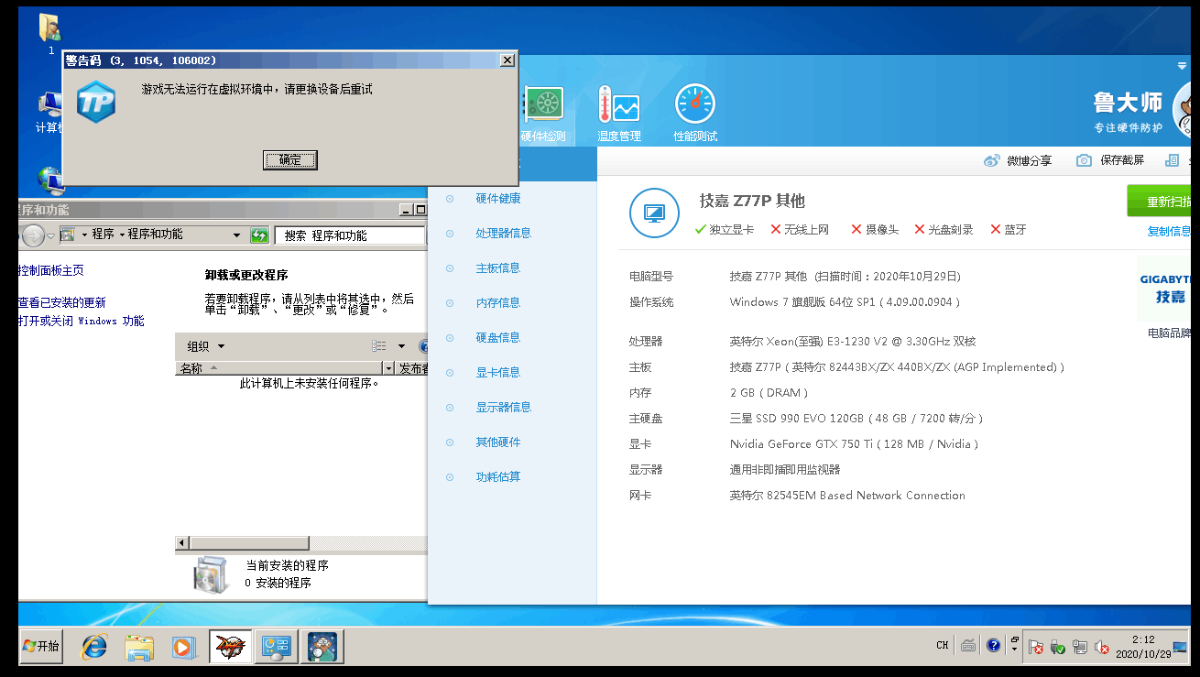The width and height of the screenshot is (1200, 677).
Task: Select 处理器信息 in the sidebar
Action: 503,233
